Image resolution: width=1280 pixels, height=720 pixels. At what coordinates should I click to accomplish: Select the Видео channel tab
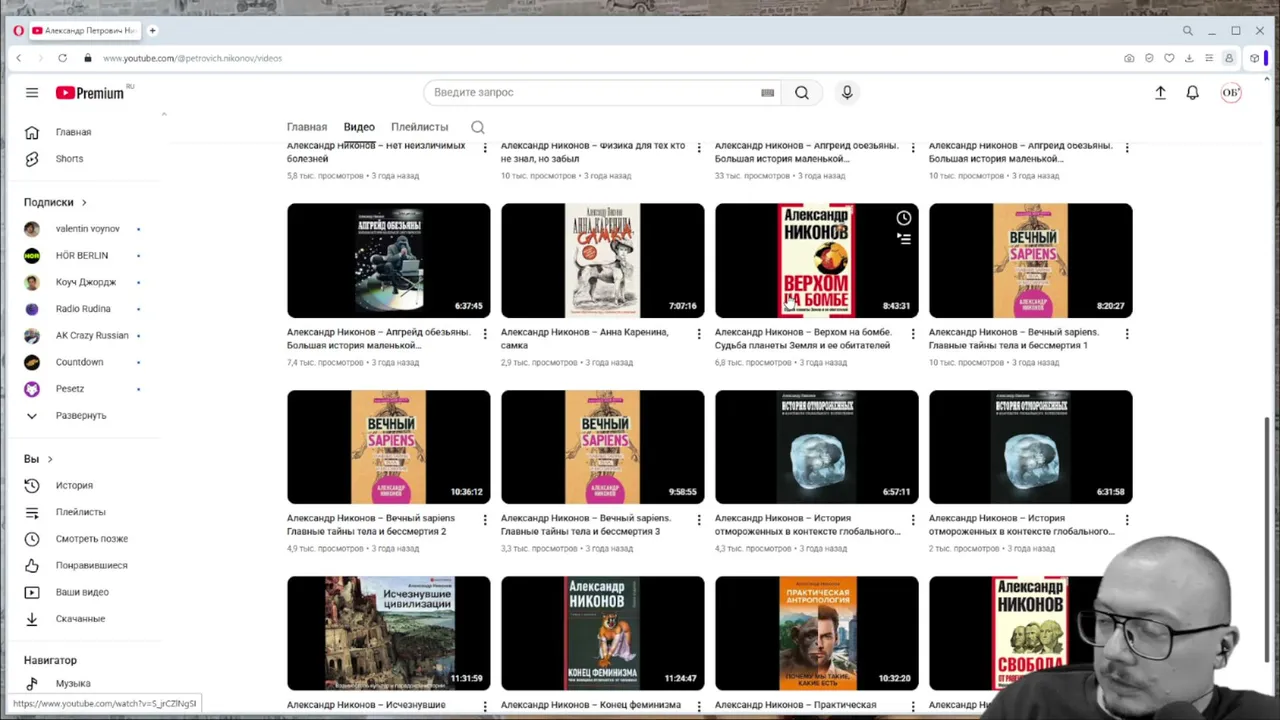[x=359, y=127]
